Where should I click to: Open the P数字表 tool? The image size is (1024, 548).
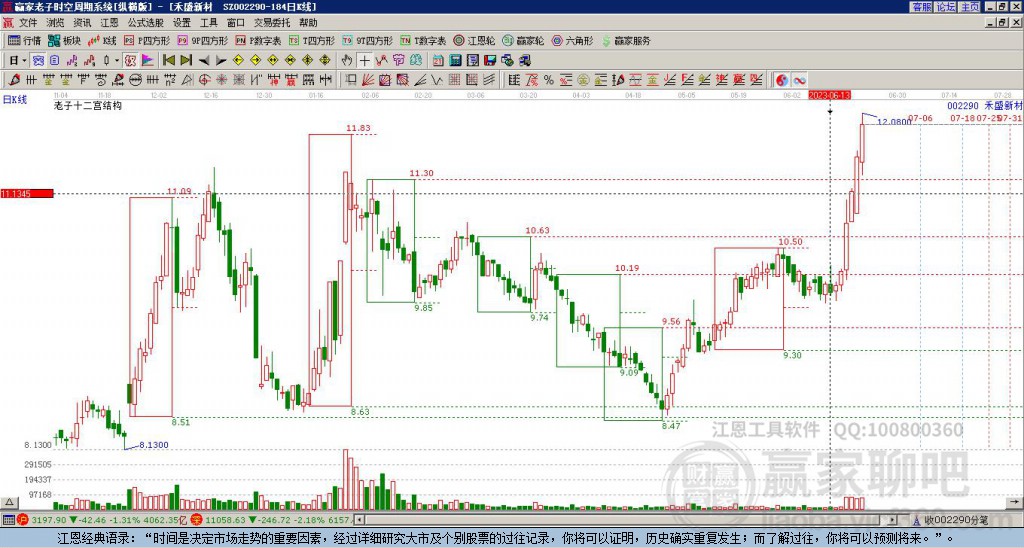[x=259, y=40]
